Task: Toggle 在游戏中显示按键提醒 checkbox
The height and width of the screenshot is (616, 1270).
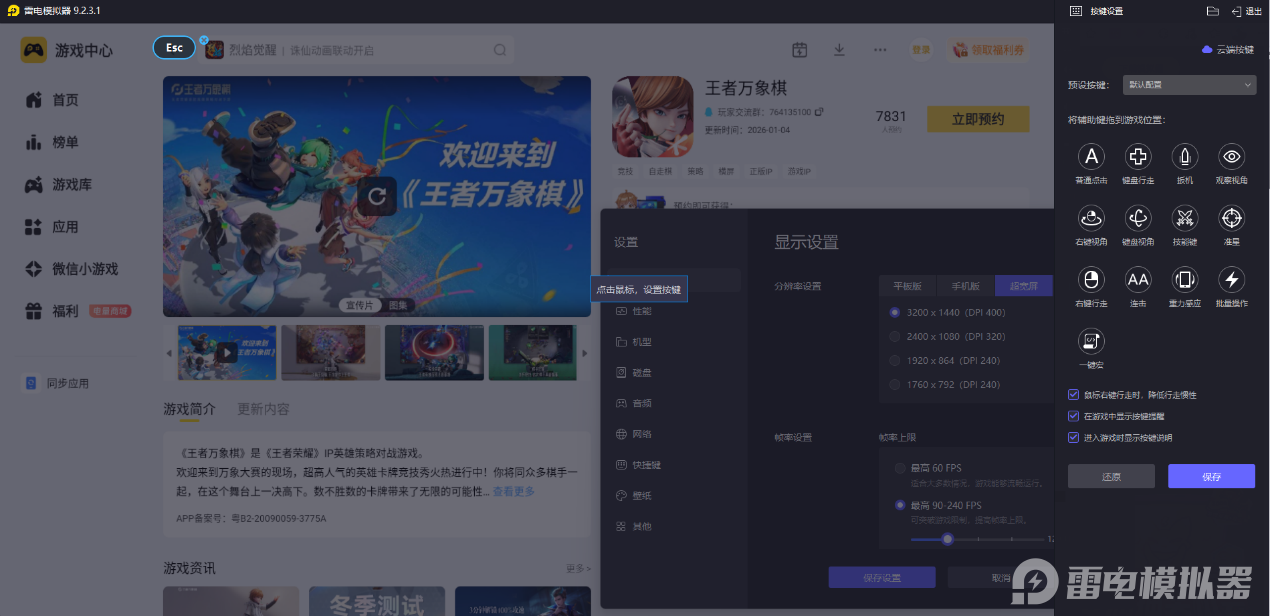Action: pos(1074,416)
